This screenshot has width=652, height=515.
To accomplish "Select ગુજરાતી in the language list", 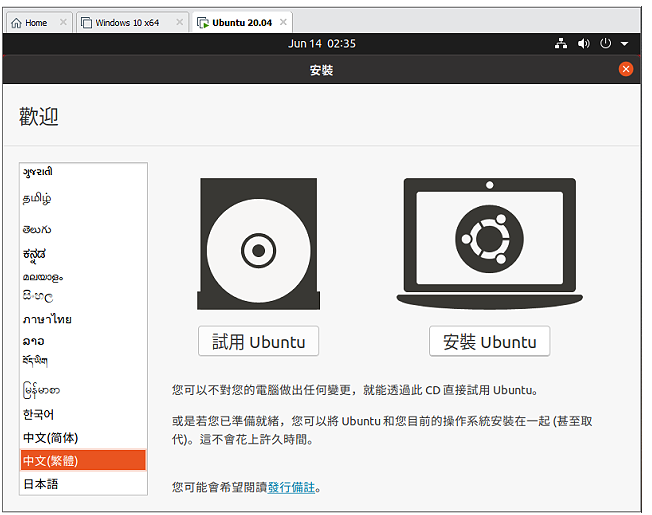I will [83, 172].
